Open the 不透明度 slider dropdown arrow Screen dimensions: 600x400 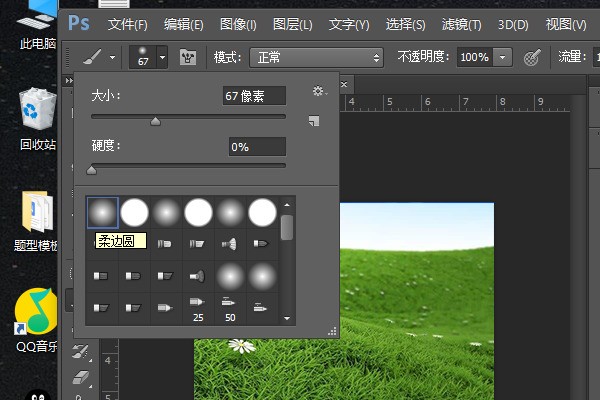502,57
